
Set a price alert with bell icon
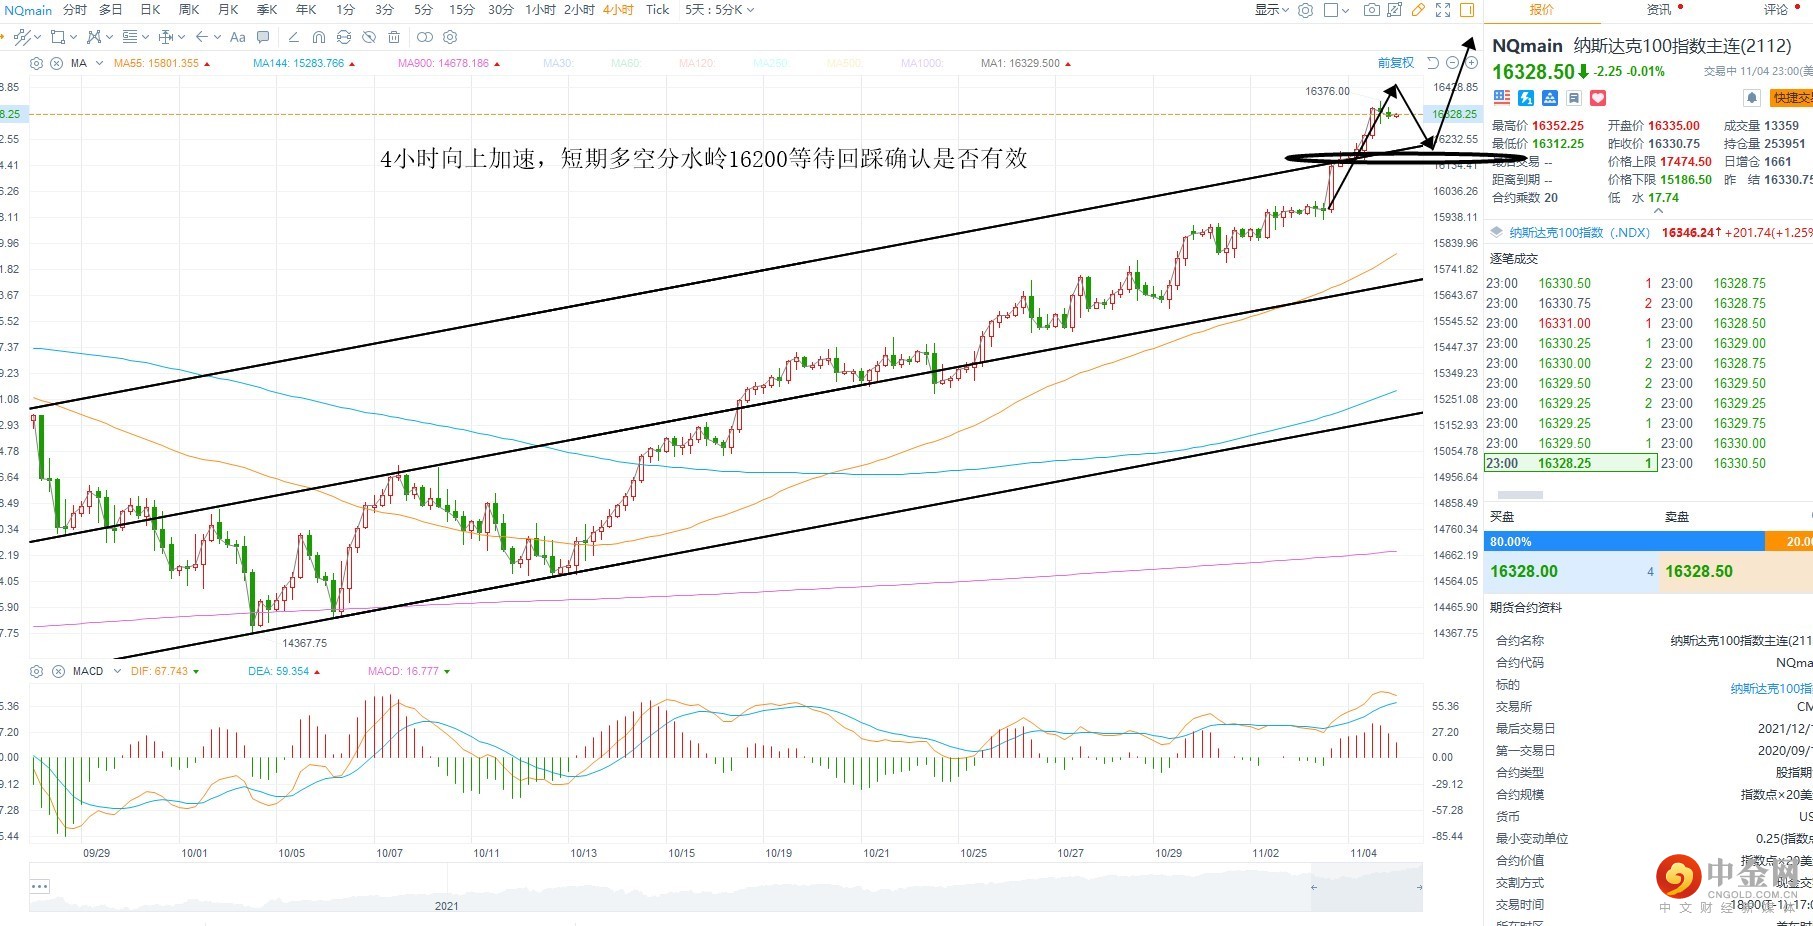point(1751,98)
